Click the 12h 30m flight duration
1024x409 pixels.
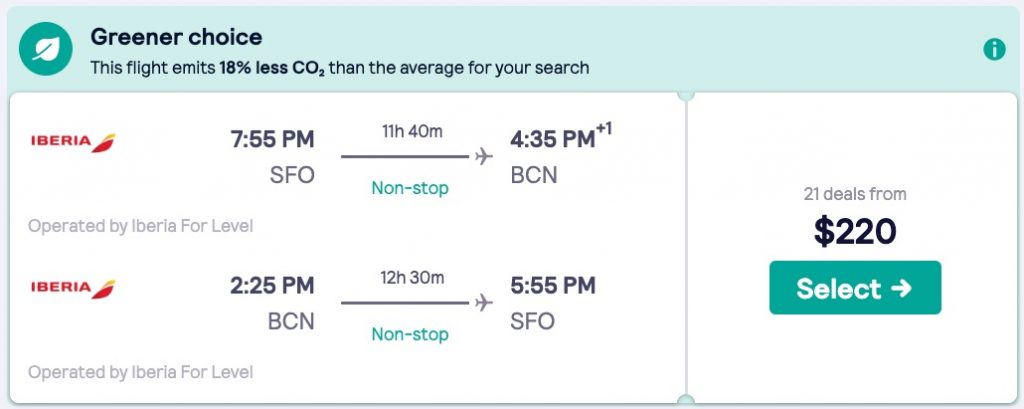pos(411,277)
